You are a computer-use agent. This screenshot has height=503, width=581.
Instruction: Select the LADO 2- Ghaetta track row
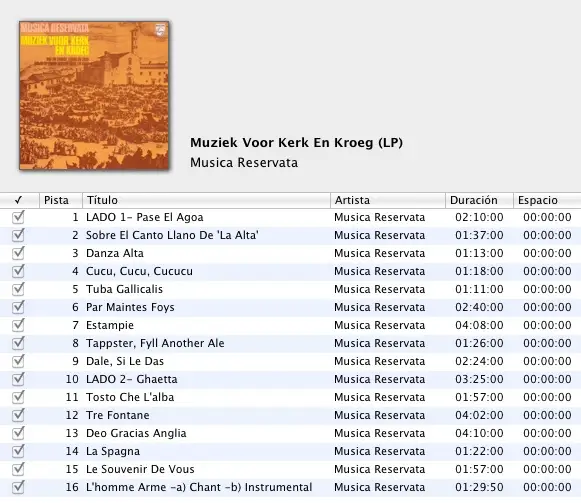[x=290, y=379]
